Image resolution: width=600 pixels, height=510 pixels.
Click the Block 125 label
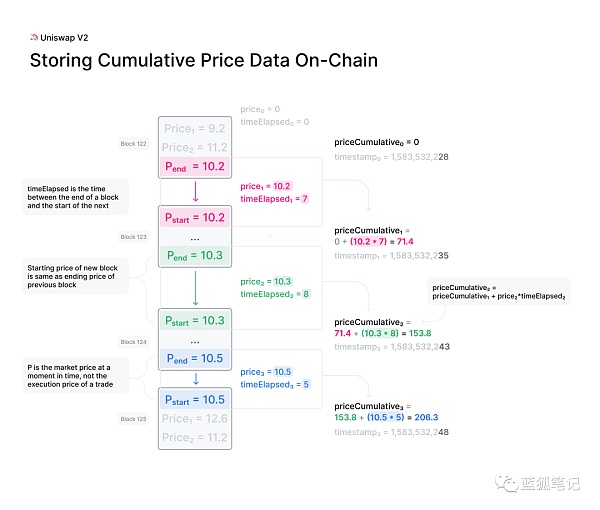pos(134,419)
